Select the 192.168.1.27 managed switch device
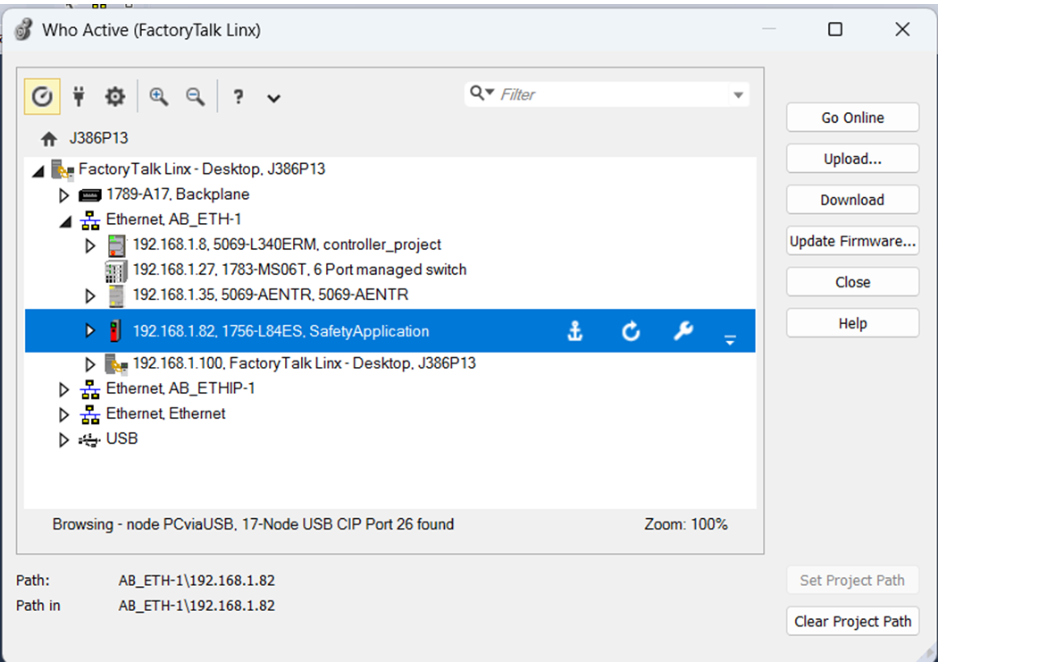Screen dimensions: 1049x664 point(299,270)
